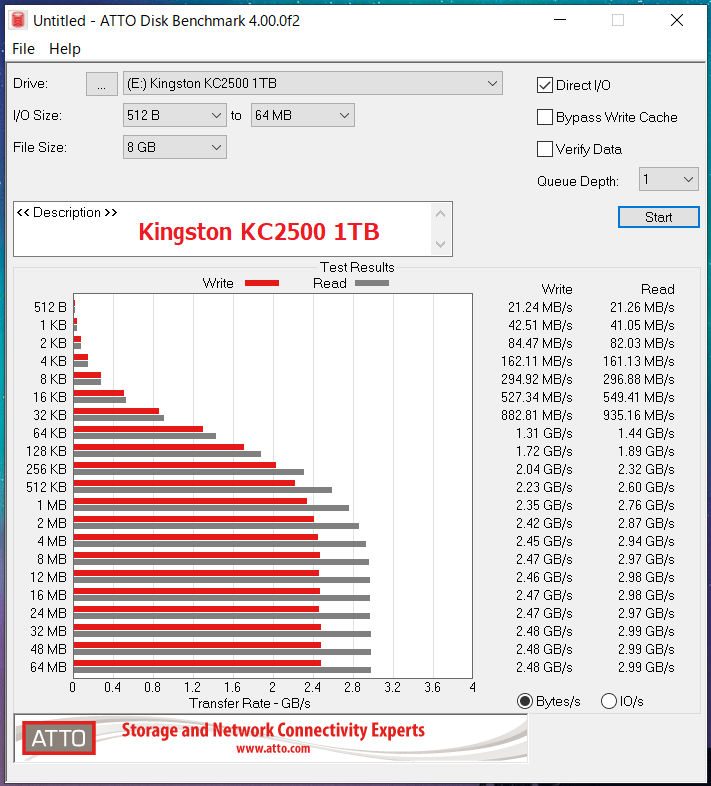Enable Bypass Write Cache checkbox
This screenshot has width=711, height=786.
pyautogui.click(x=545, y=117)
